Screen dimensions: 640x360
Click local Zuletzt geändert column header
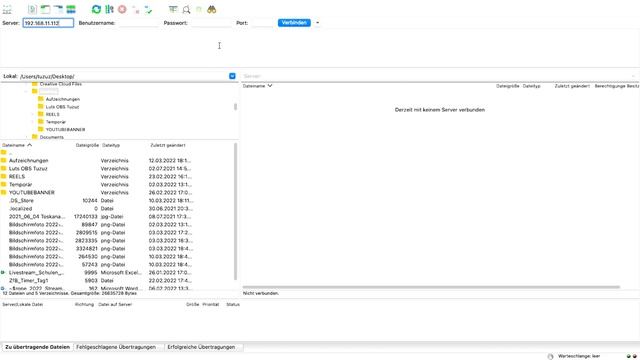(168, 145)
